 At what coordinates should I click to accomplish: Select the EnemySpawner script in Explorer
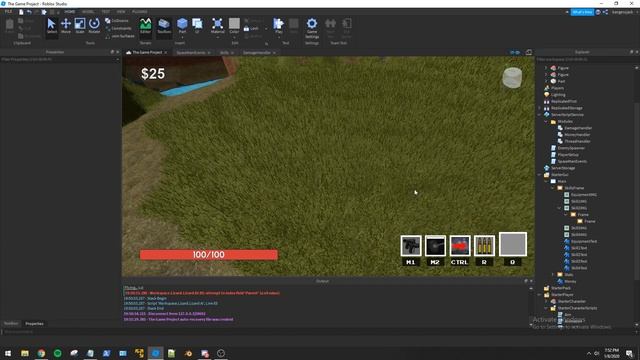click(571, 148)
